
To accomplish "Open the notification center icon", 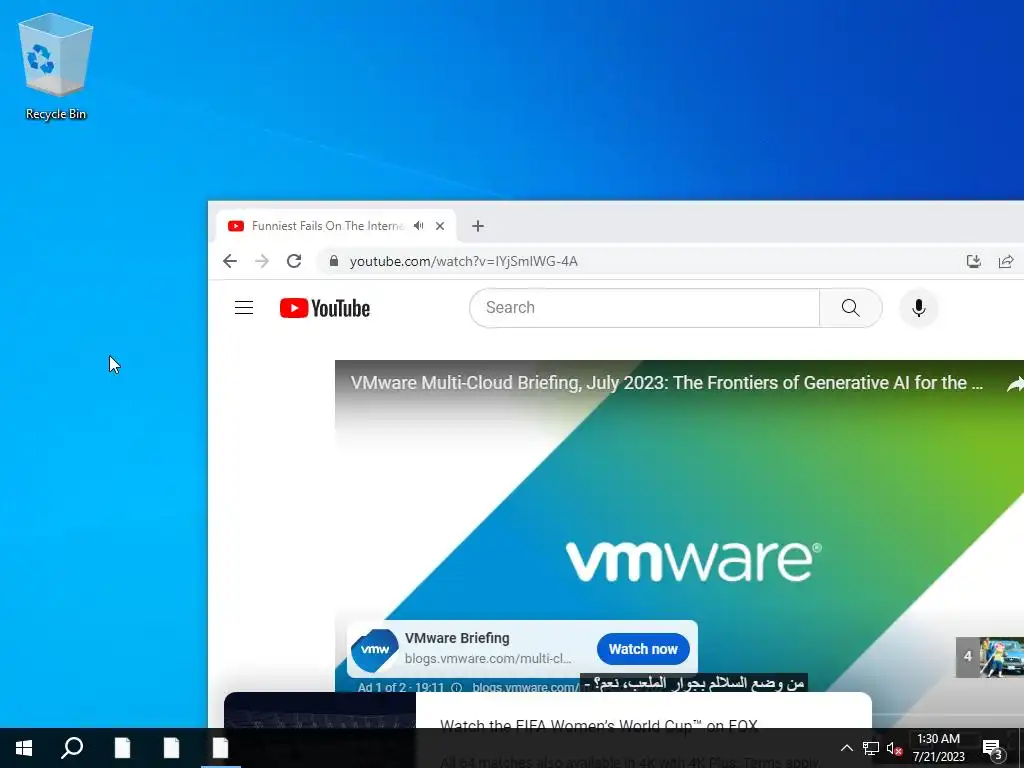I will (992, 748).
